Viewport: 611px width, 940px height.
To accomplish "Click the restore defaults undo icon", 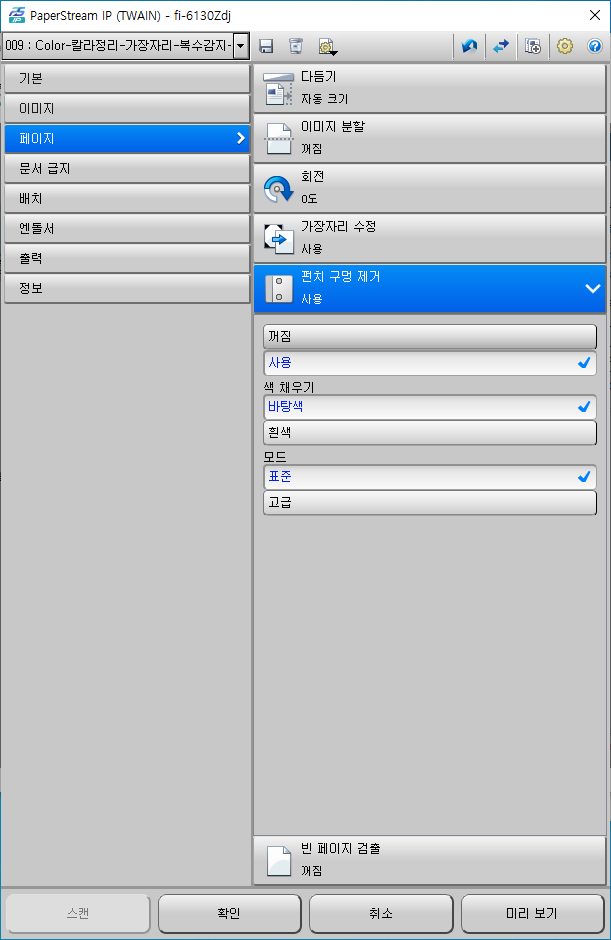I will pos(469,46).
